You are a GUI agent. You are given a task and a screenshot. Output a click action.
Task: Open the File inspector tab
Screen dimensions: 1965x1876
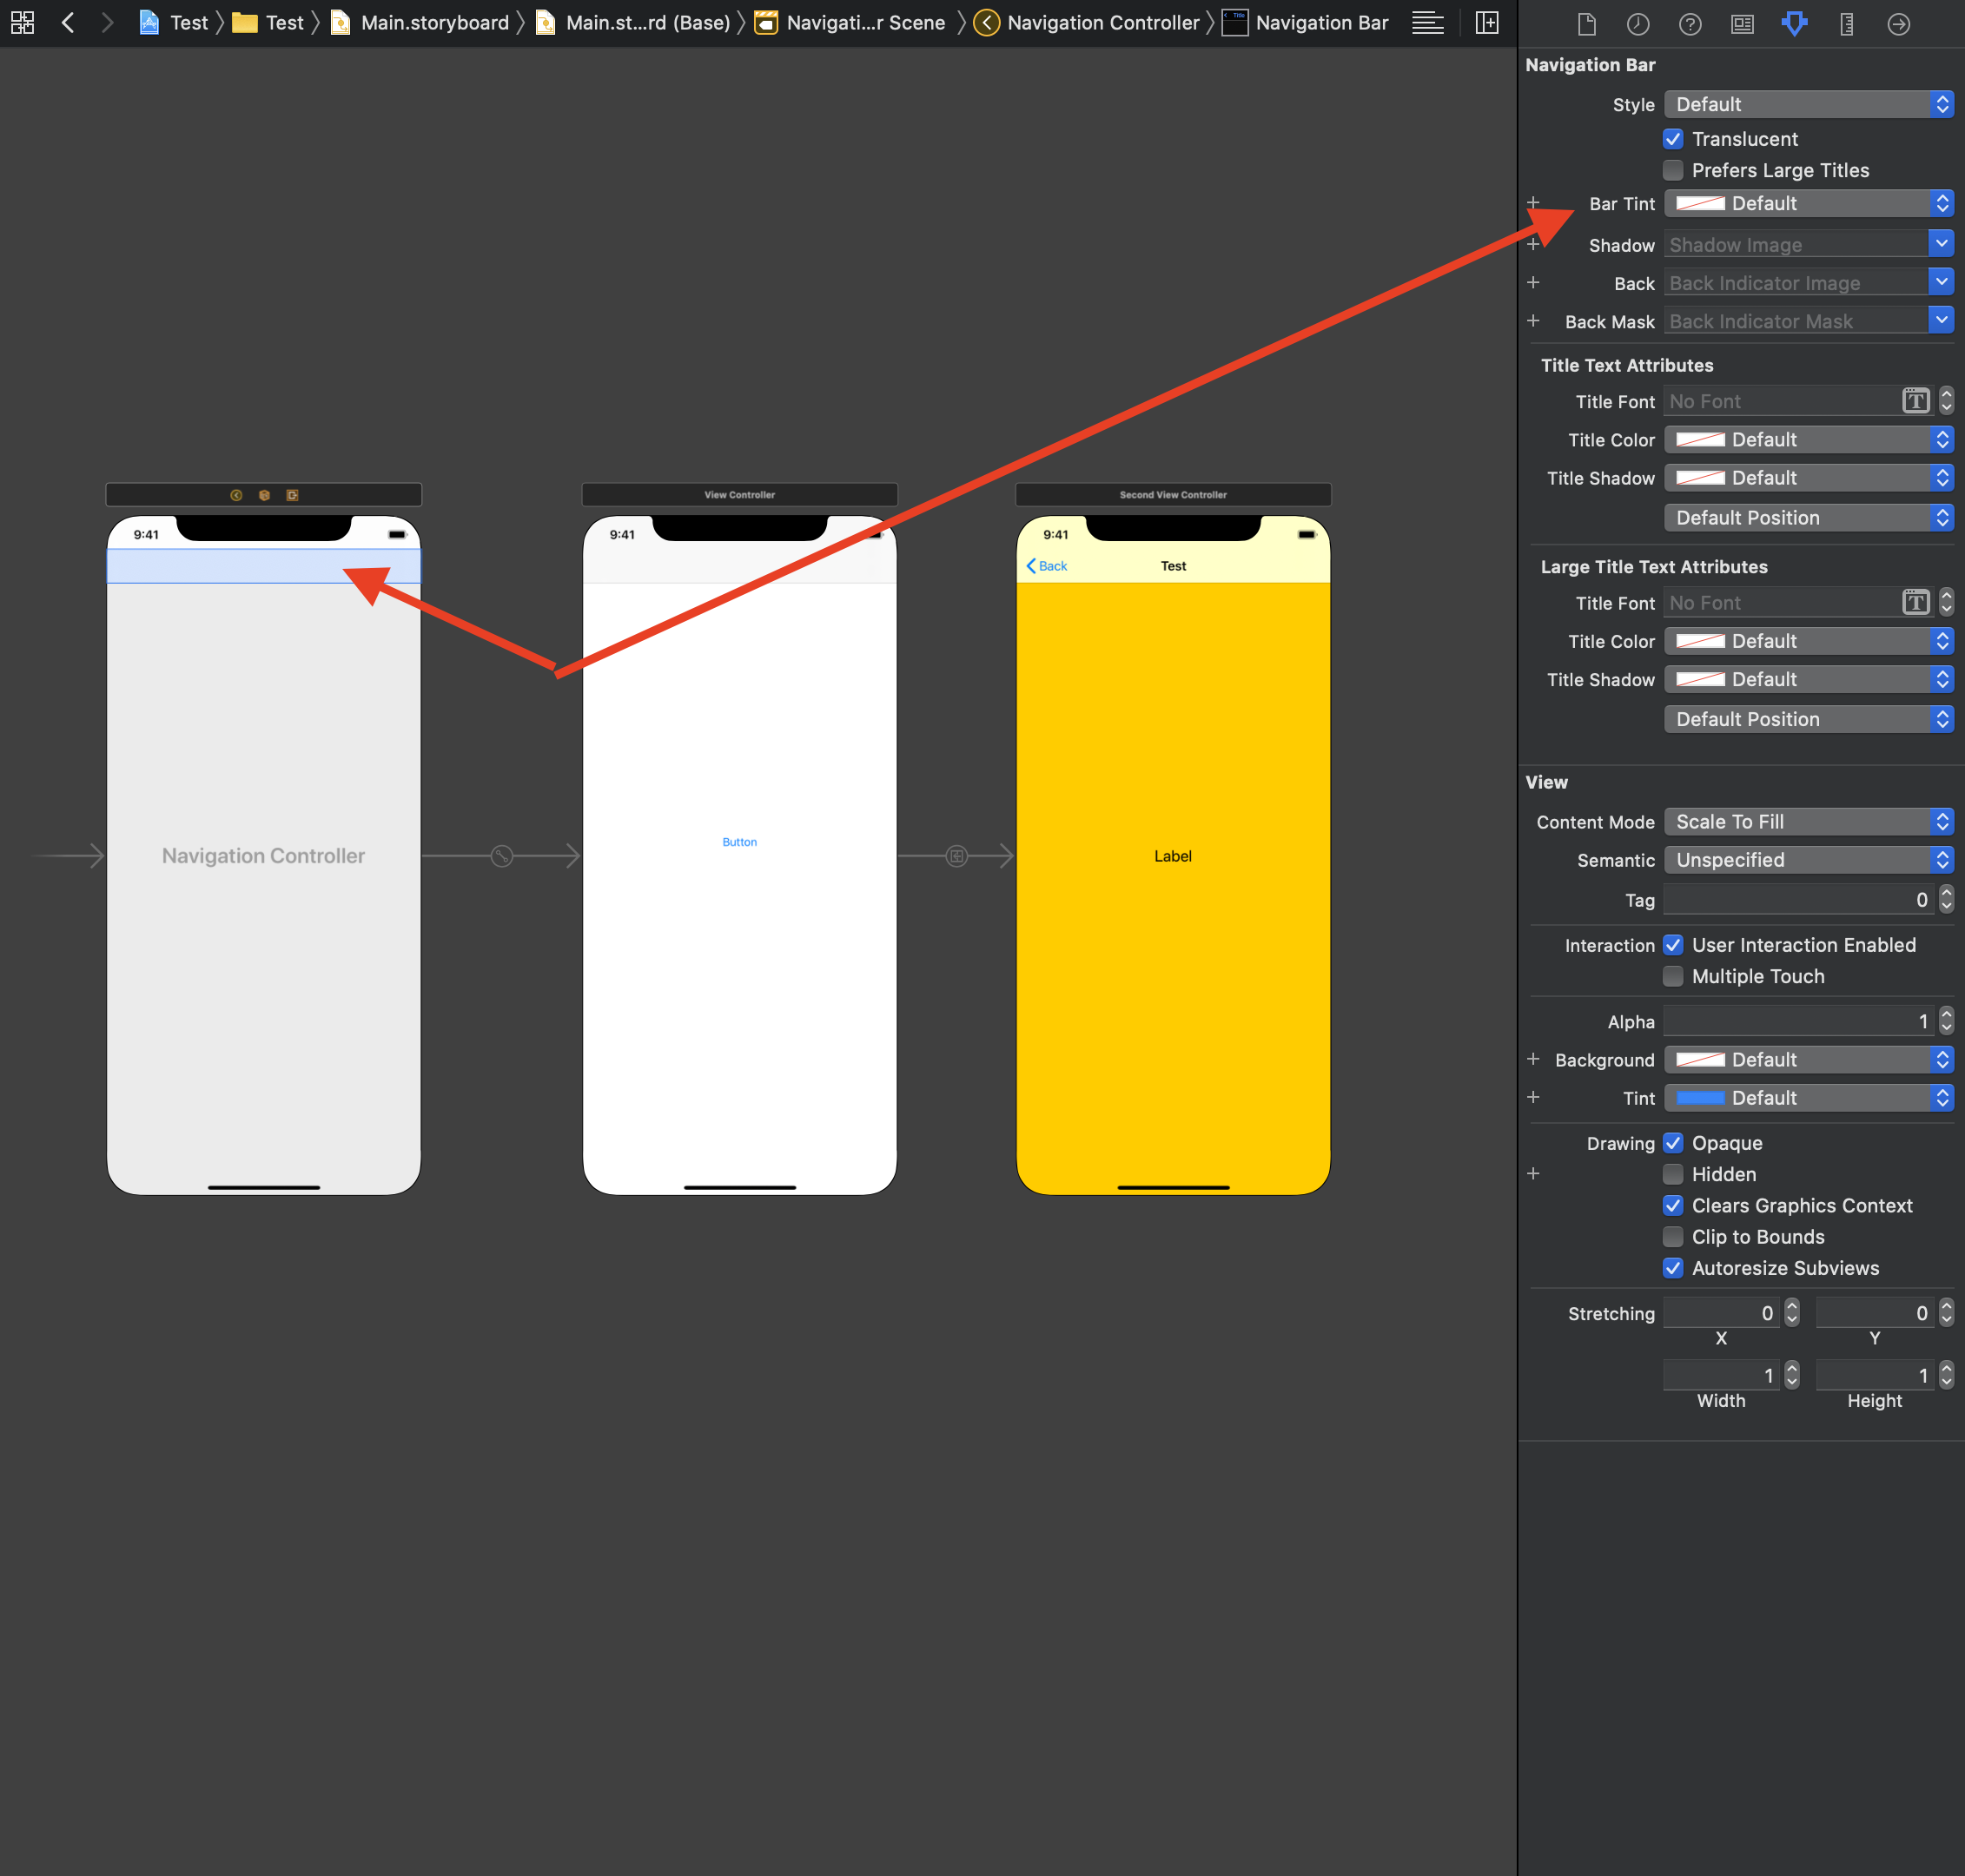click(1586, 24)
